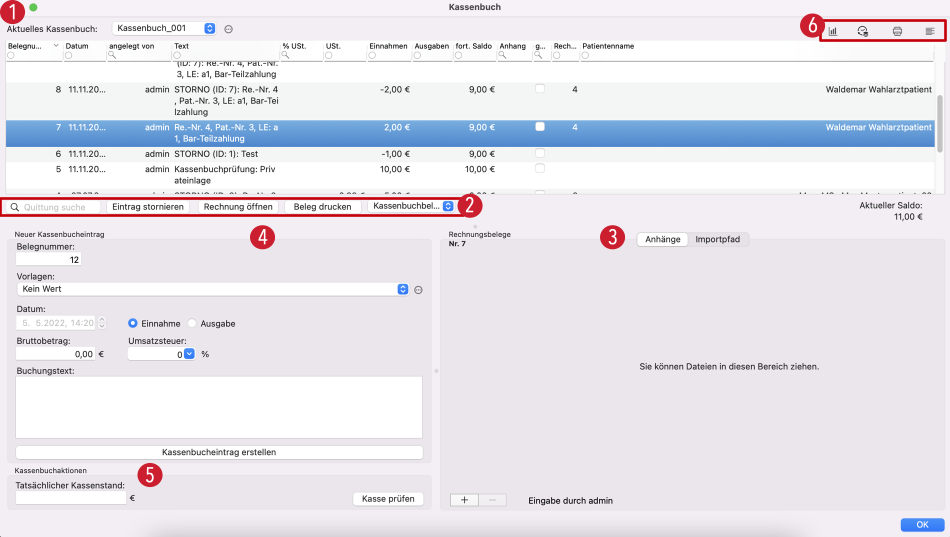Open the bar chart statistics icon
This screenshot has width=950, height=537.
click(833, 31)
